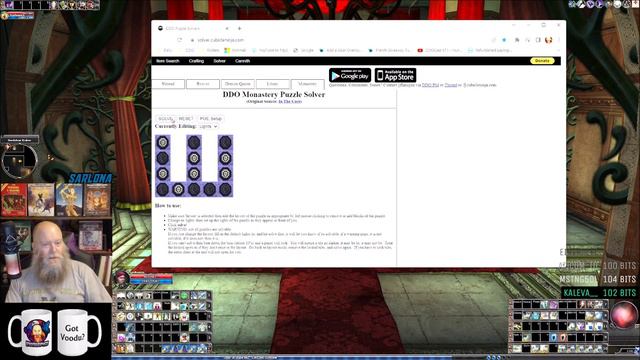Viewport: 640px width, 360px height.
Task: Open the Google Play badge
Action: [350, 76]
